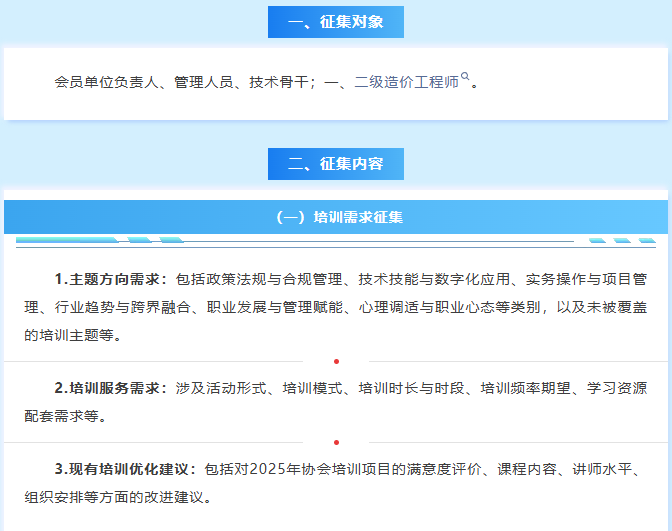Click the text 会员单位负责人

pos(107,82)
